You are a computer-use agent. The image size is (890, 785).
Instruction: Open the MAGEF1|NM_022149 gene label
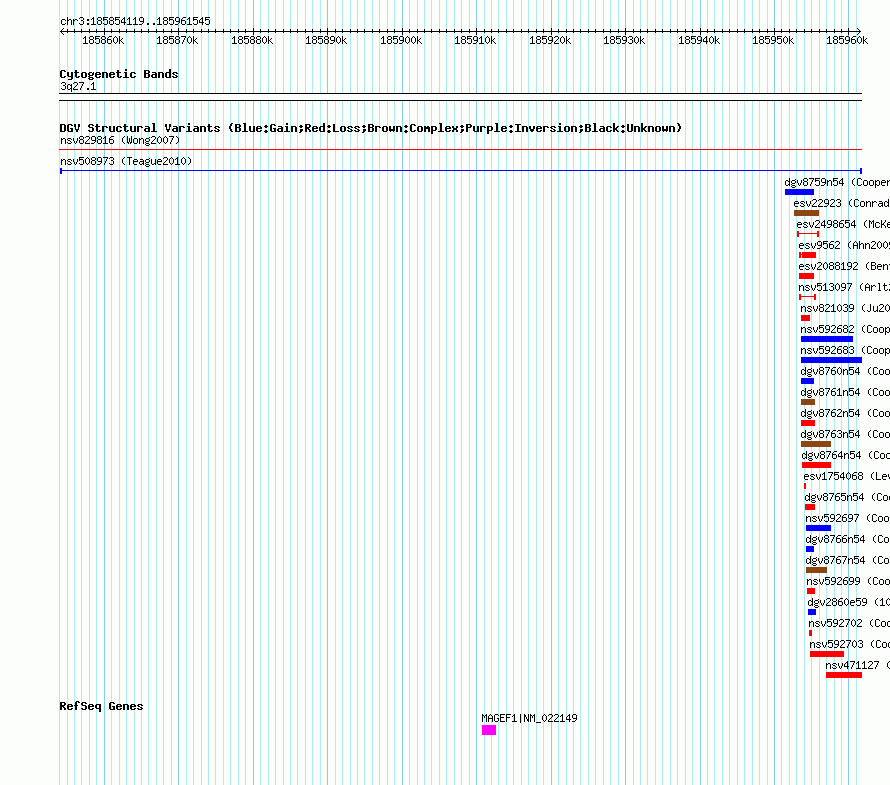[x=529, y=718]
